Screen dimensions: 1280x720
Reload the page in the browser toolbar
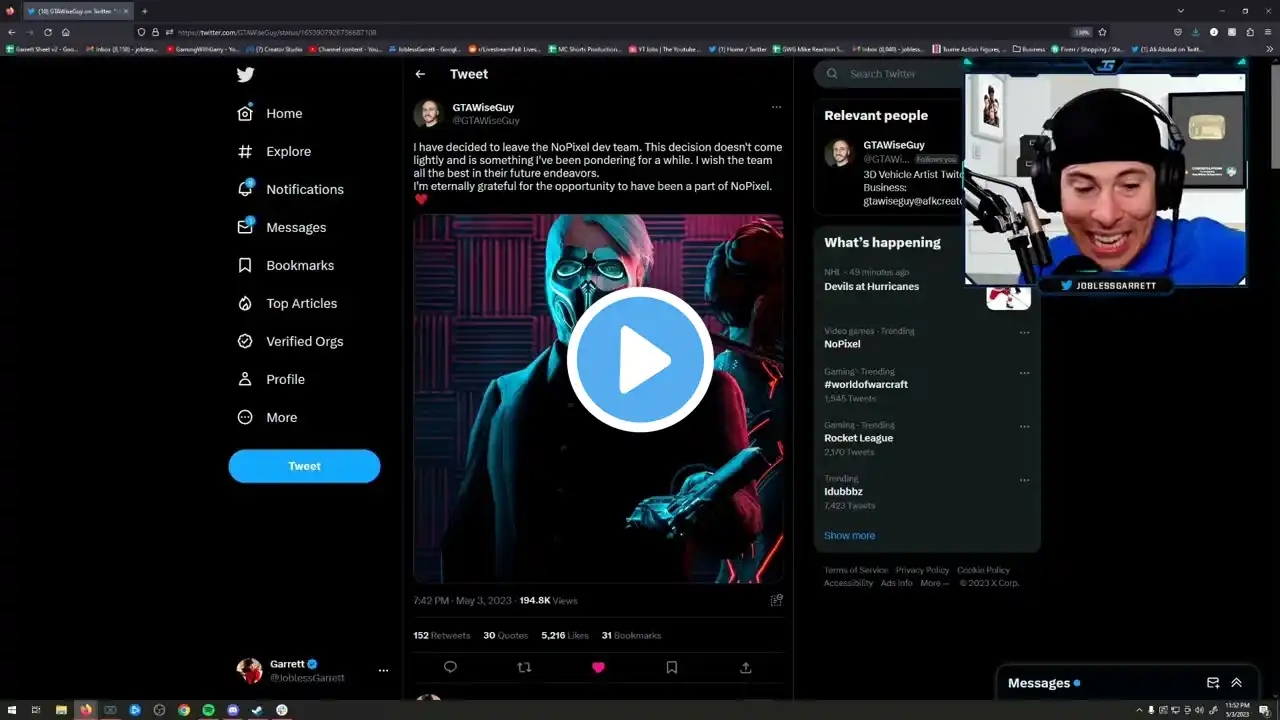[x=47, y=32]
